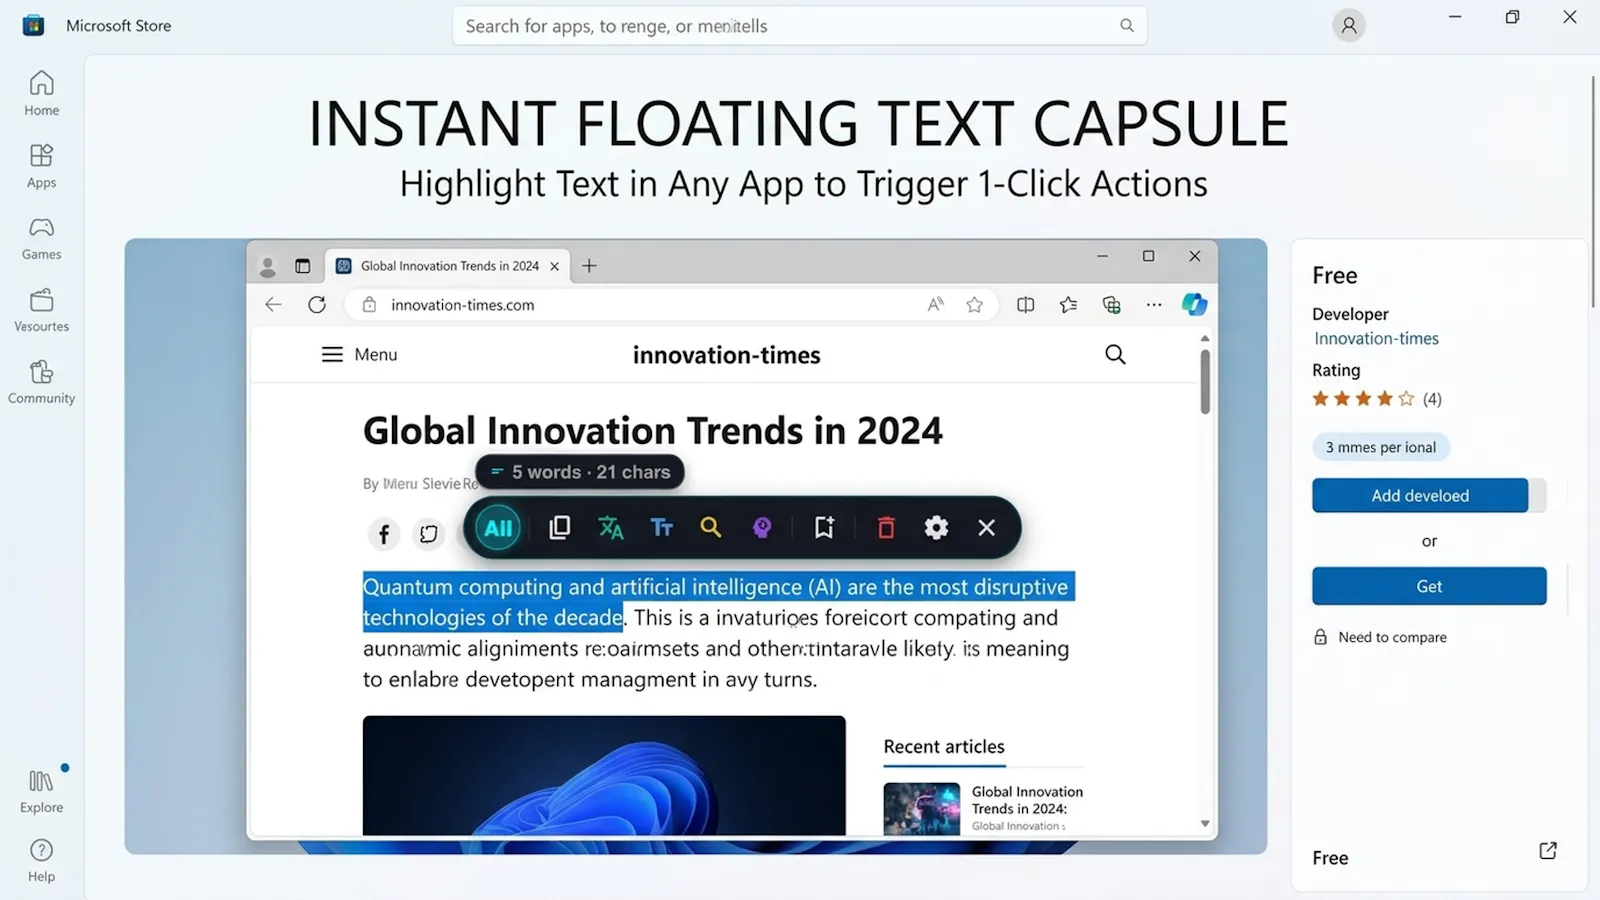Open Explore in the sidebar
This screenshot has width=1600, height=900.
(x=42, y=791)
